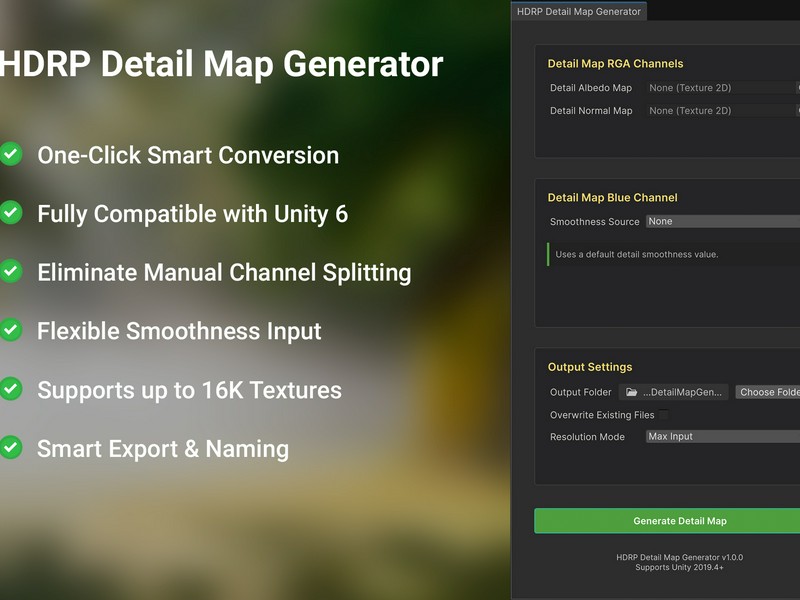Click the 'Detail Normal Map' label

click(x=591, y=111)
